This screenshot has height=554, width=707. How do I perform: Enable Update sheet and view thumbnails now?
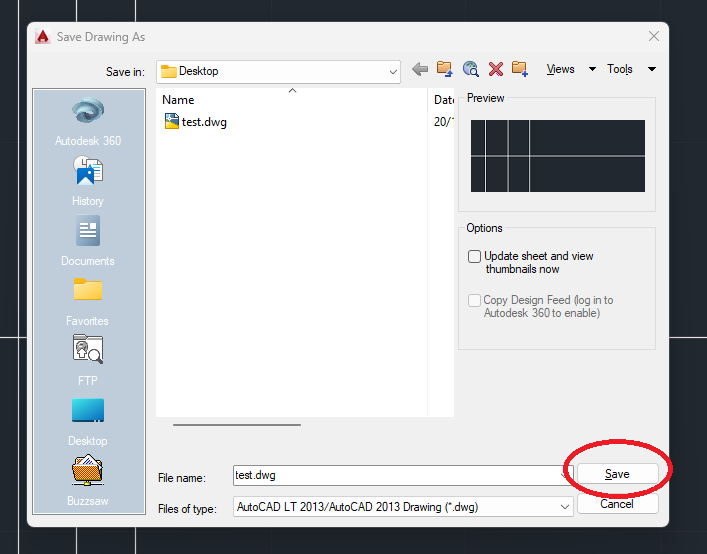[474, 256]
